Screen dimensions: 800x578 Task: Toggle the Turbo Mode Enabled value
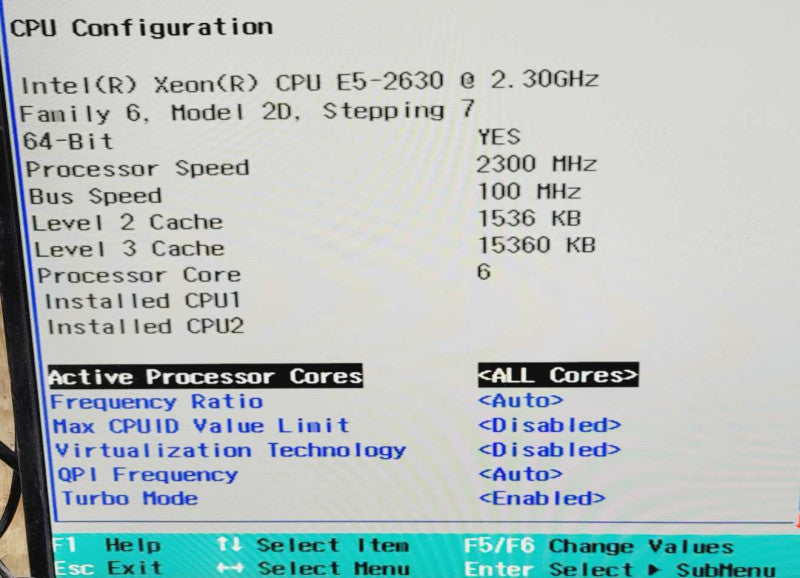point(542,498)
